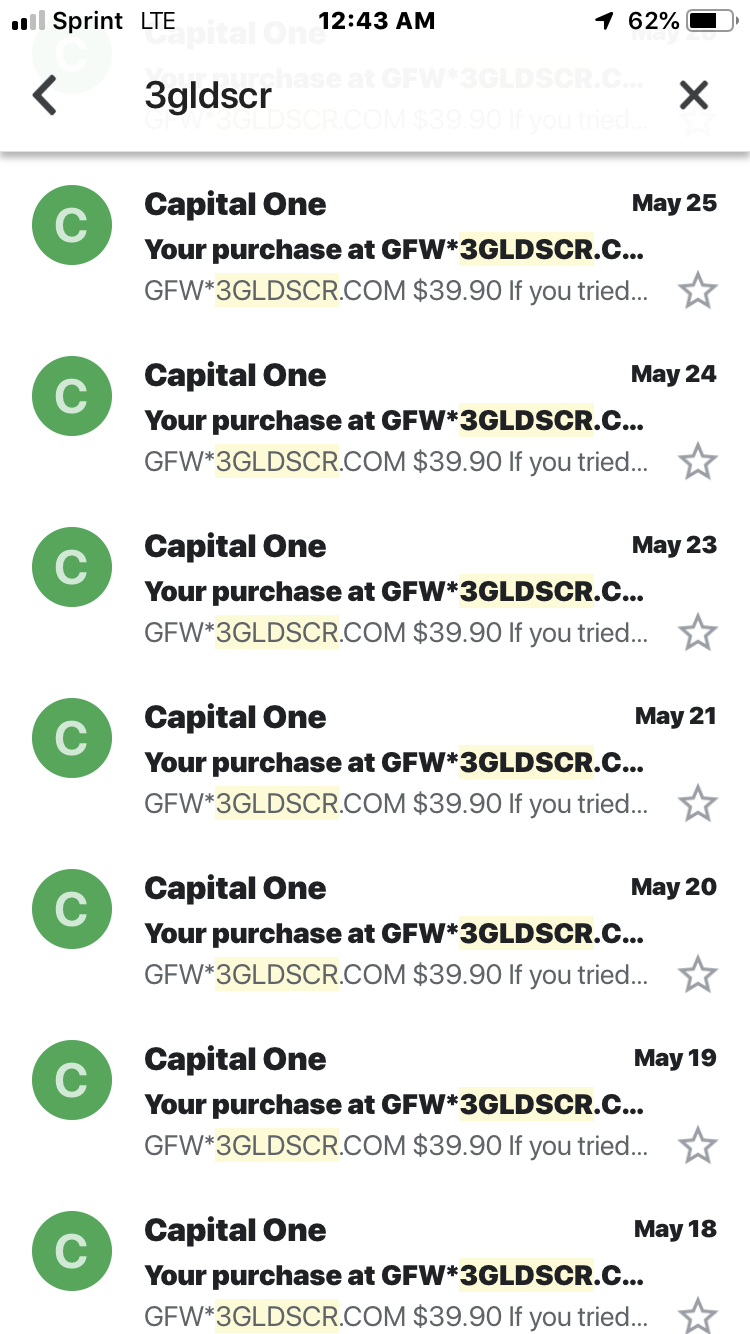Viewport: 750px width, 1334px height.
Task: Tap the back arrow in search bar
Action: (x=44, y=96)
